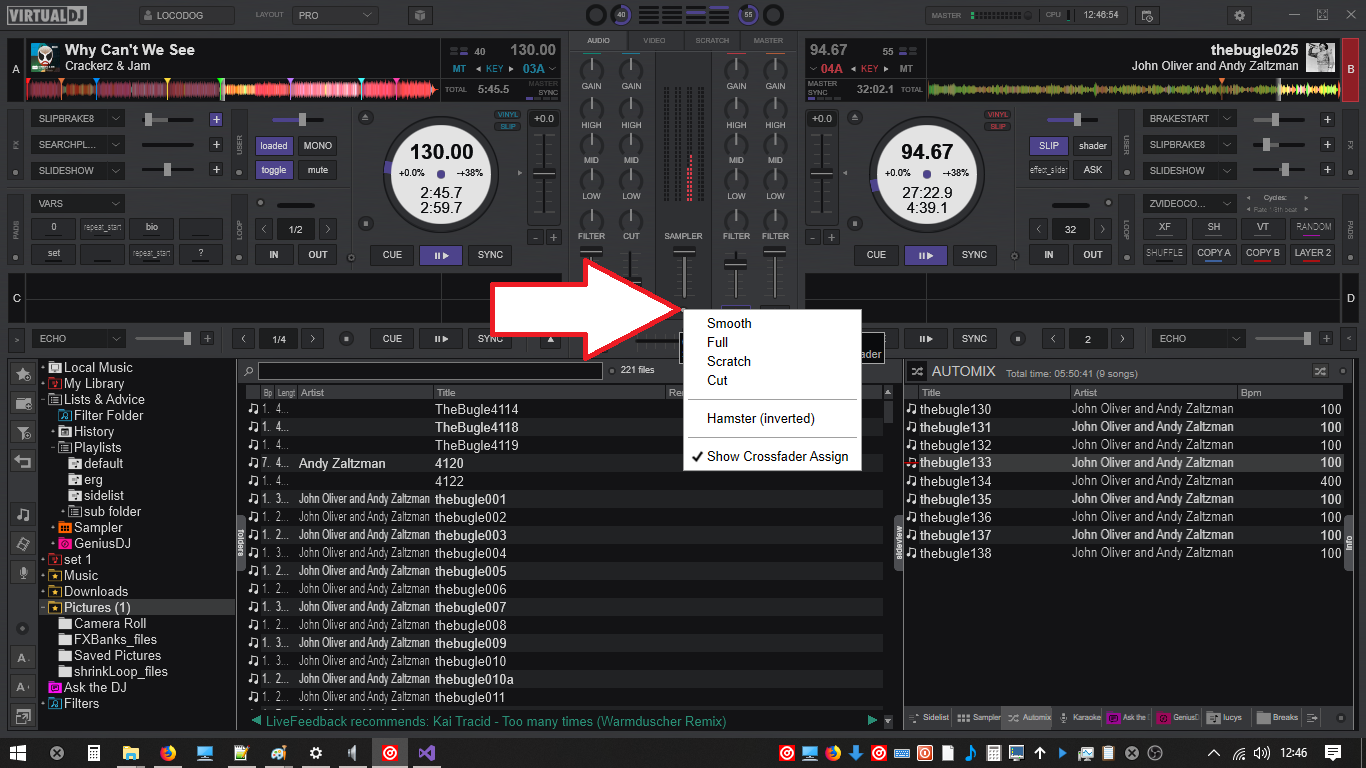Open the Windows notification center icon

click(1333, 753)
